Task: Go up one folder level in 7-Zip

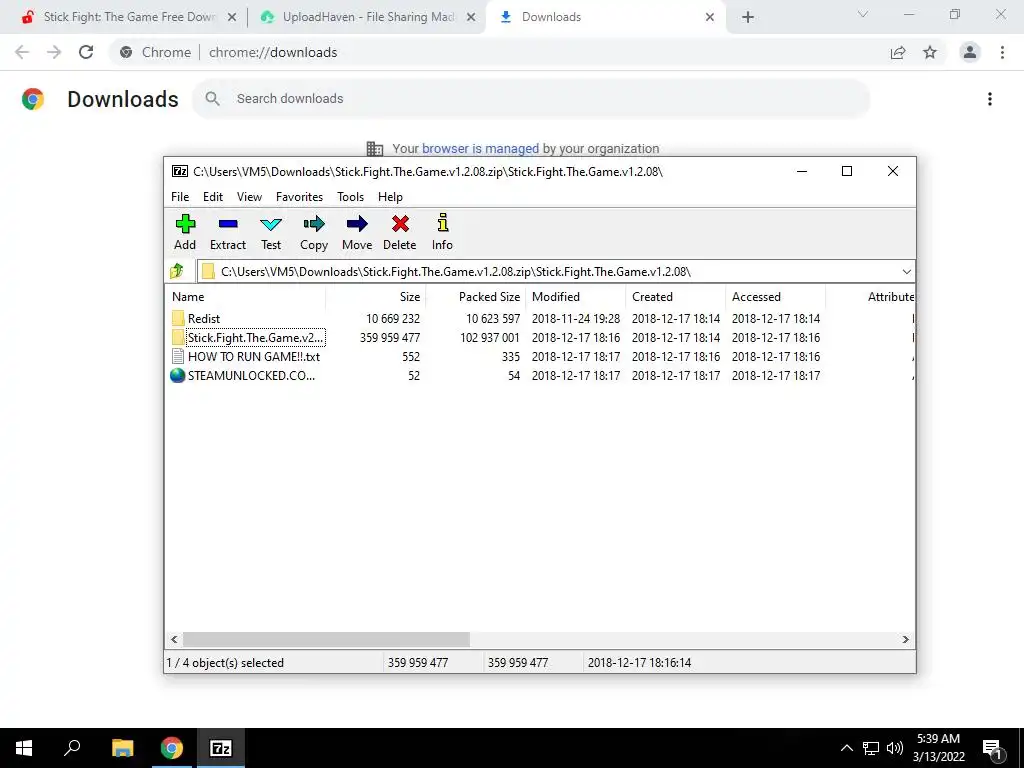Action: pos(177,271)
